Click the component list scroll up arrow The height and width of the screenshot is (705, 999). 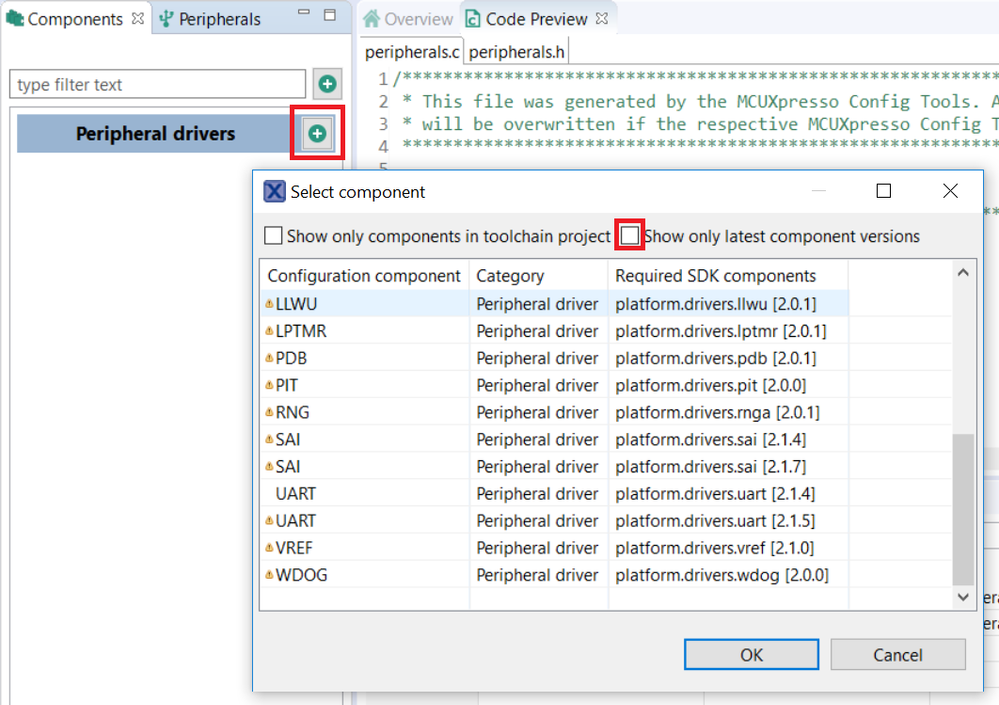coord(963,273)
